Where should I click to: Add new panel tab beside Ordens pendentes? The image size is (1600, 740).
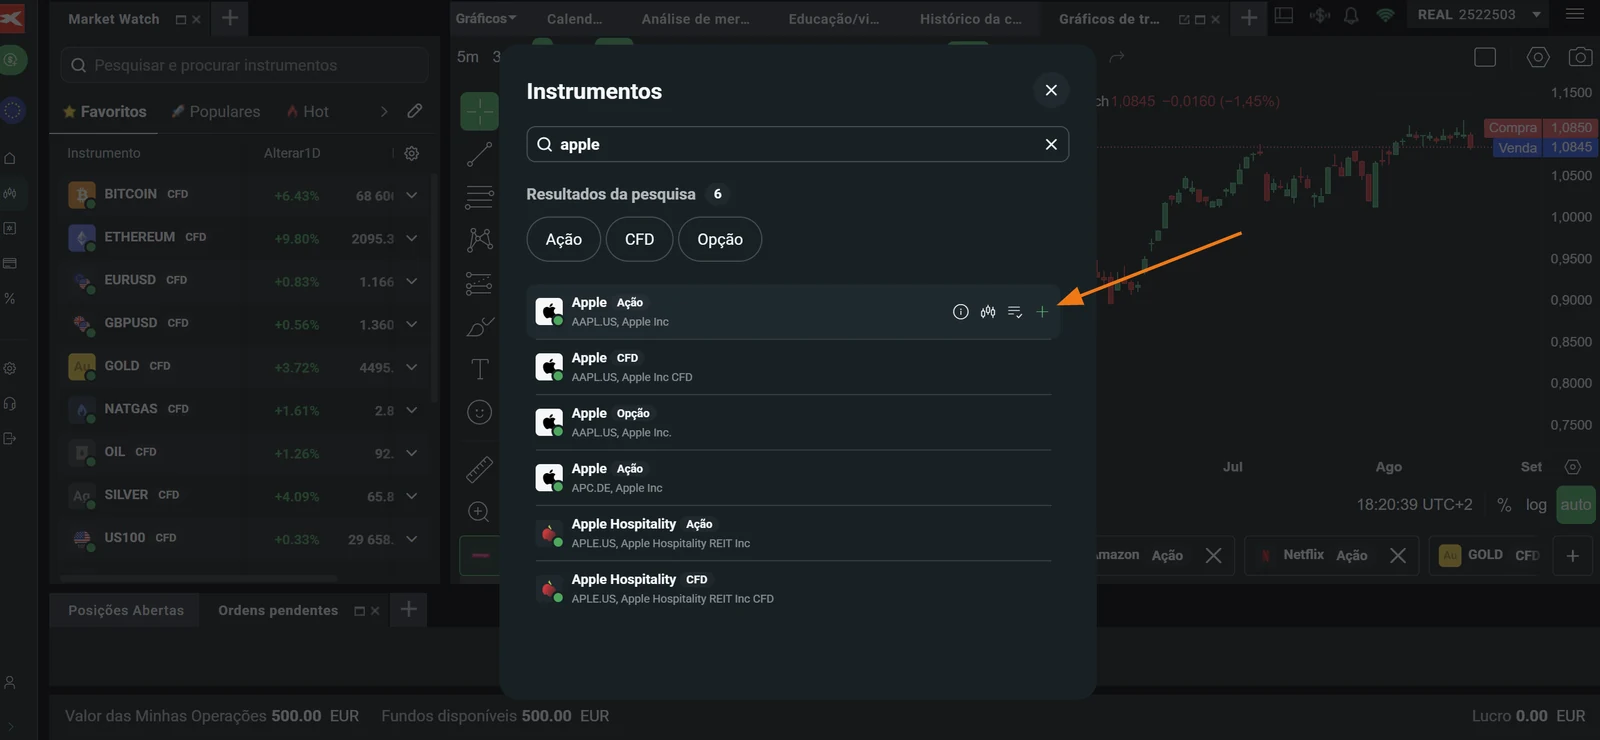[408, 609]
